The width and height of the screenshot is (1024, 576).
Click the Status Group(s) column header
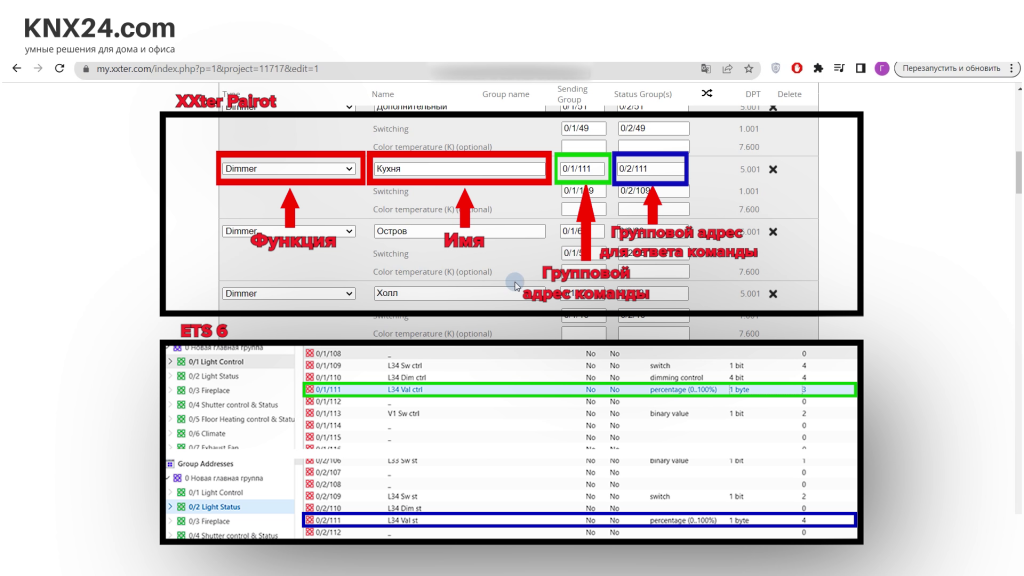(643, 94)
